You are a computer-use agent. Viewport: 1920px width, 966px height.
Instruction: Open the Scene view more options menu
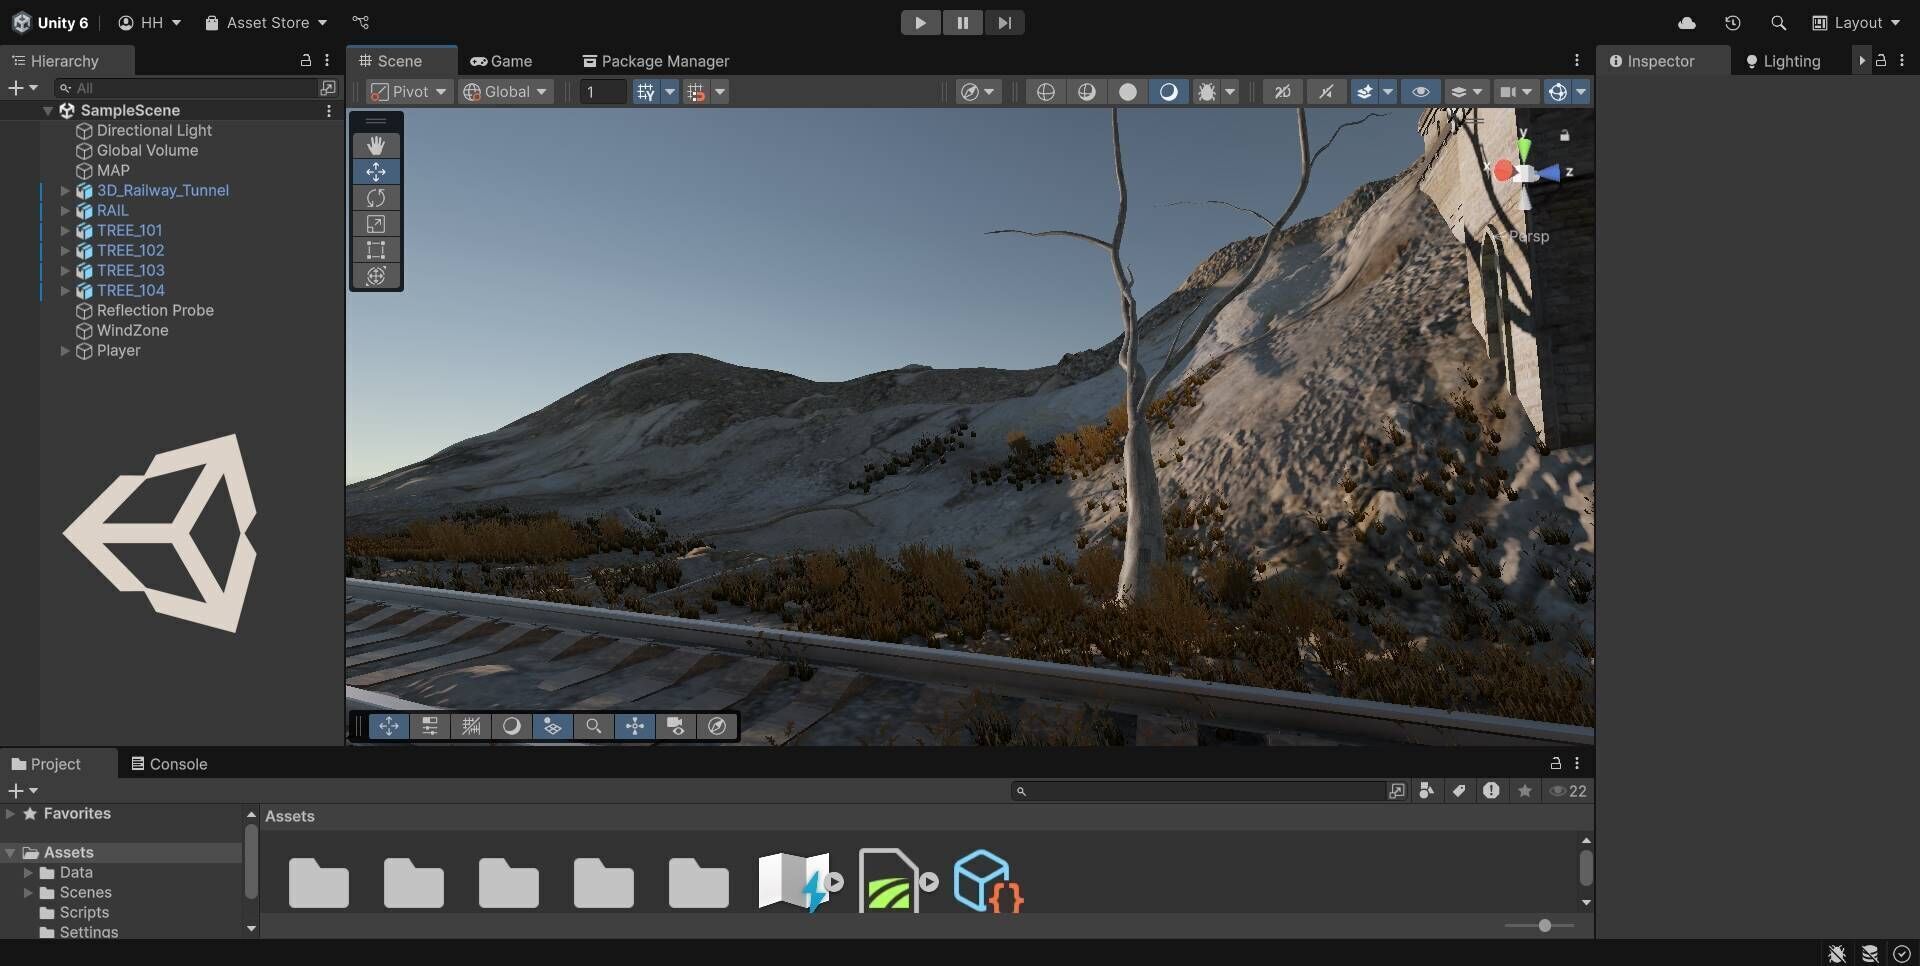point(1577,61)
